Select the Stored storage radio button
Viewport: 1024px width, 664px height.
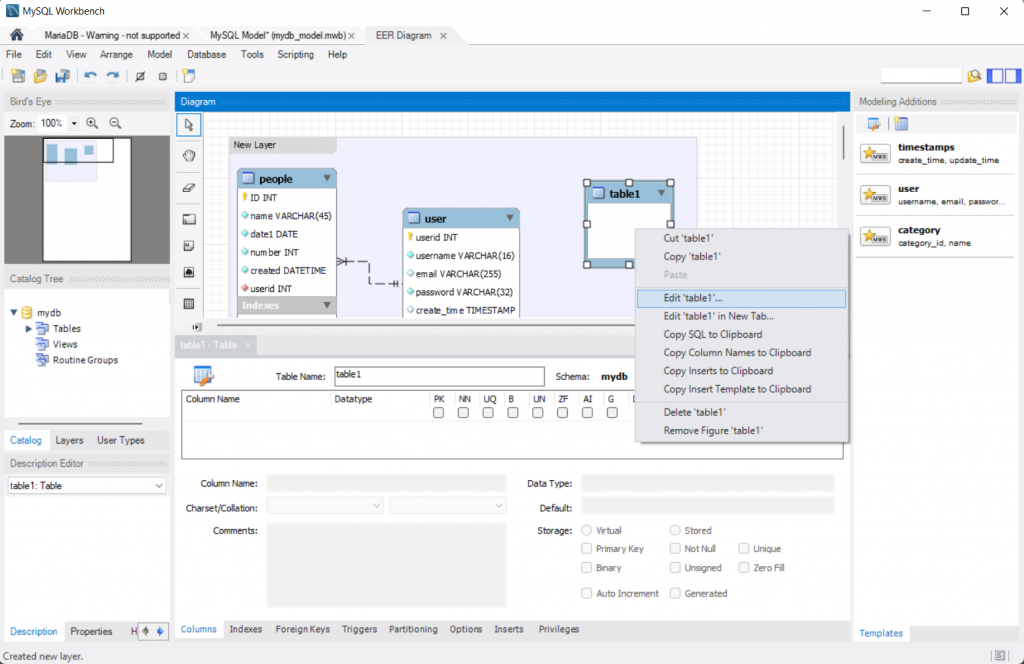675,530
